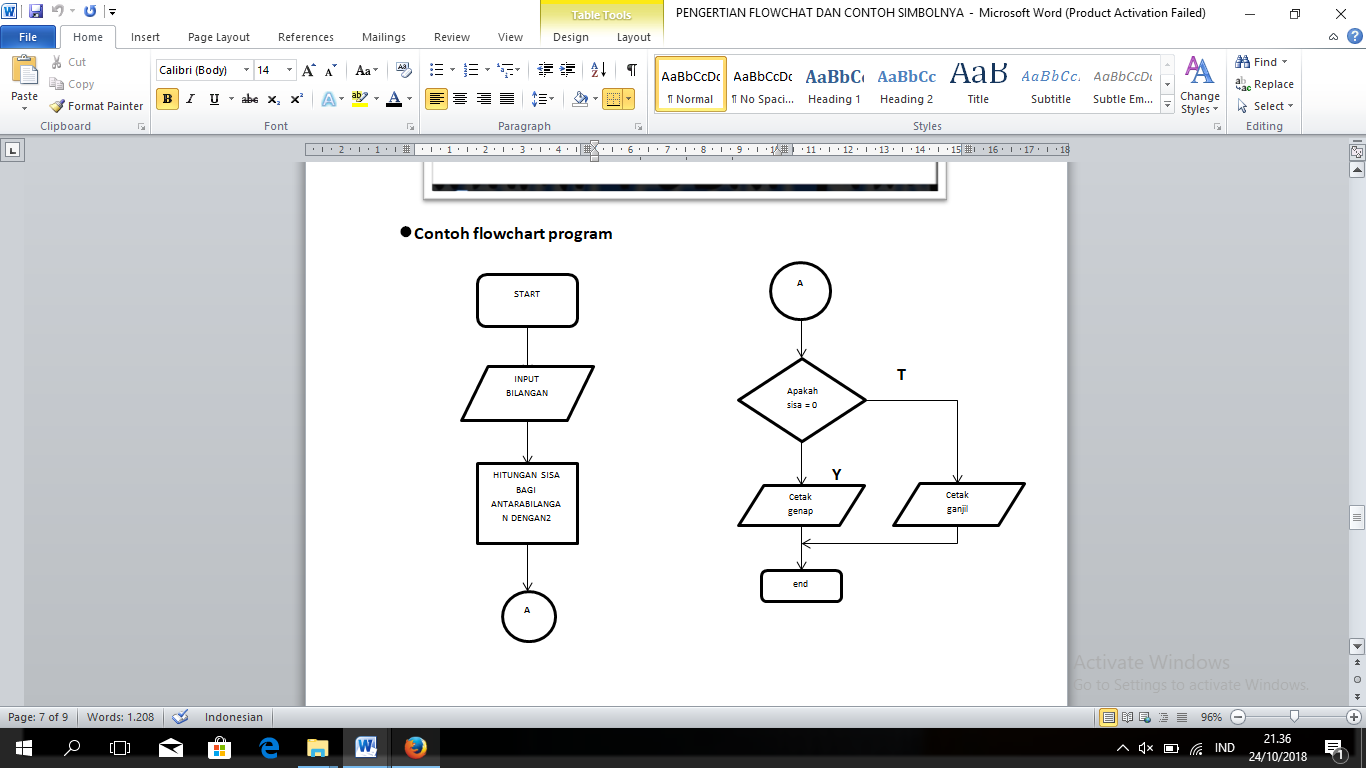Click the Firefox icon on the taskbar
The image size is (1366, 768).
(415, 747)
